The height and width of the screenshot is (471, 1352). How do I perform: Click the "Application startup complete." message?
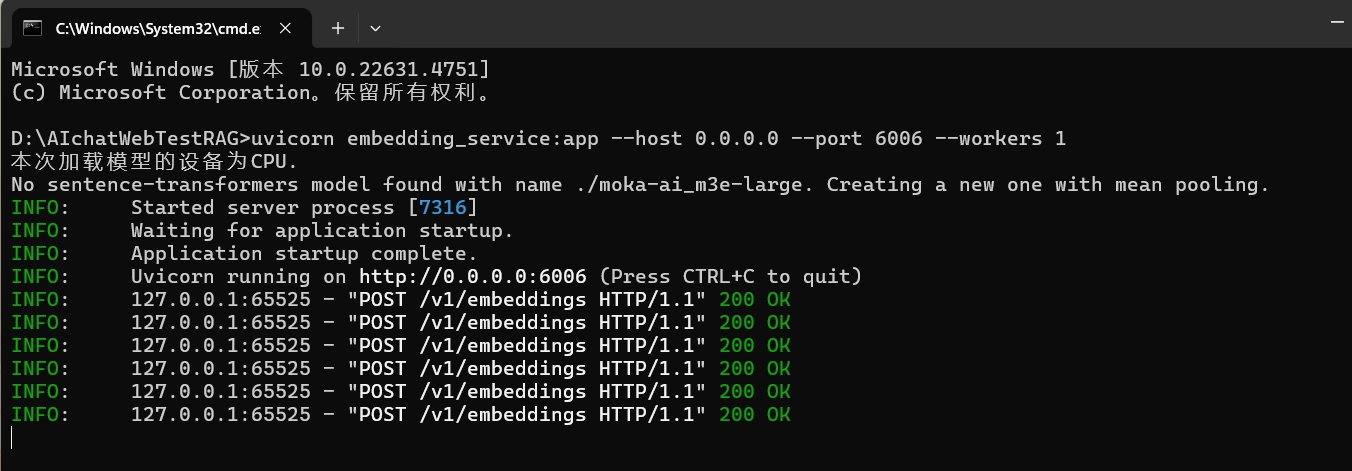point(304,253)
